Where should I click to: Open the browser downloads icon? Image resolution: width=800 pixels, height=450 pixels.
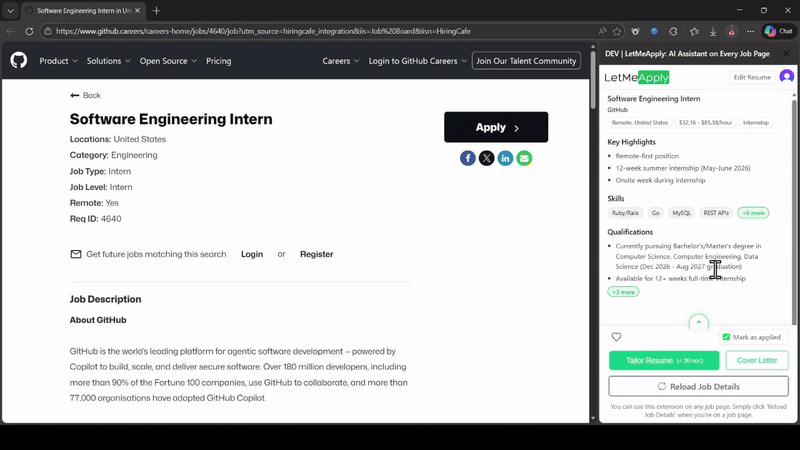coord(713,31)
